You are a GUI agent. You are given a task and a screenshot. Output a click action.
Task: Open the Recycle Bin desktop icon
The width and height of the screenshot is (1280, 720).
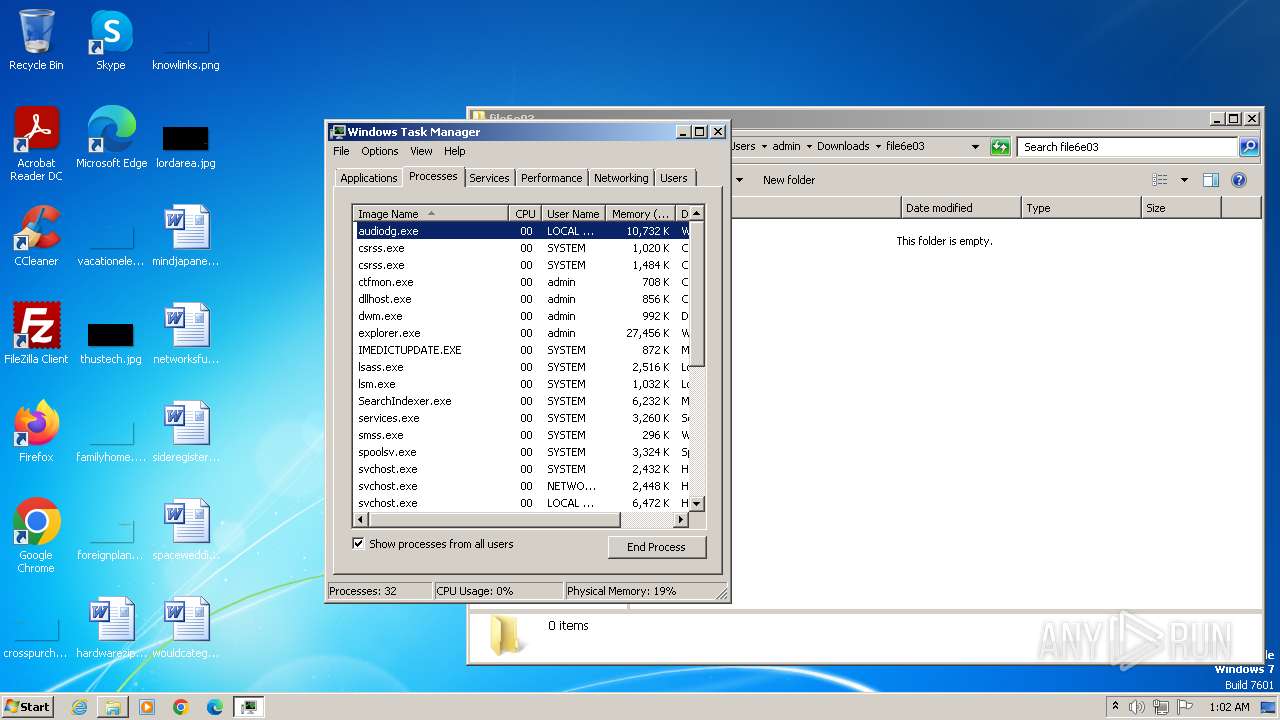(36, 40)
